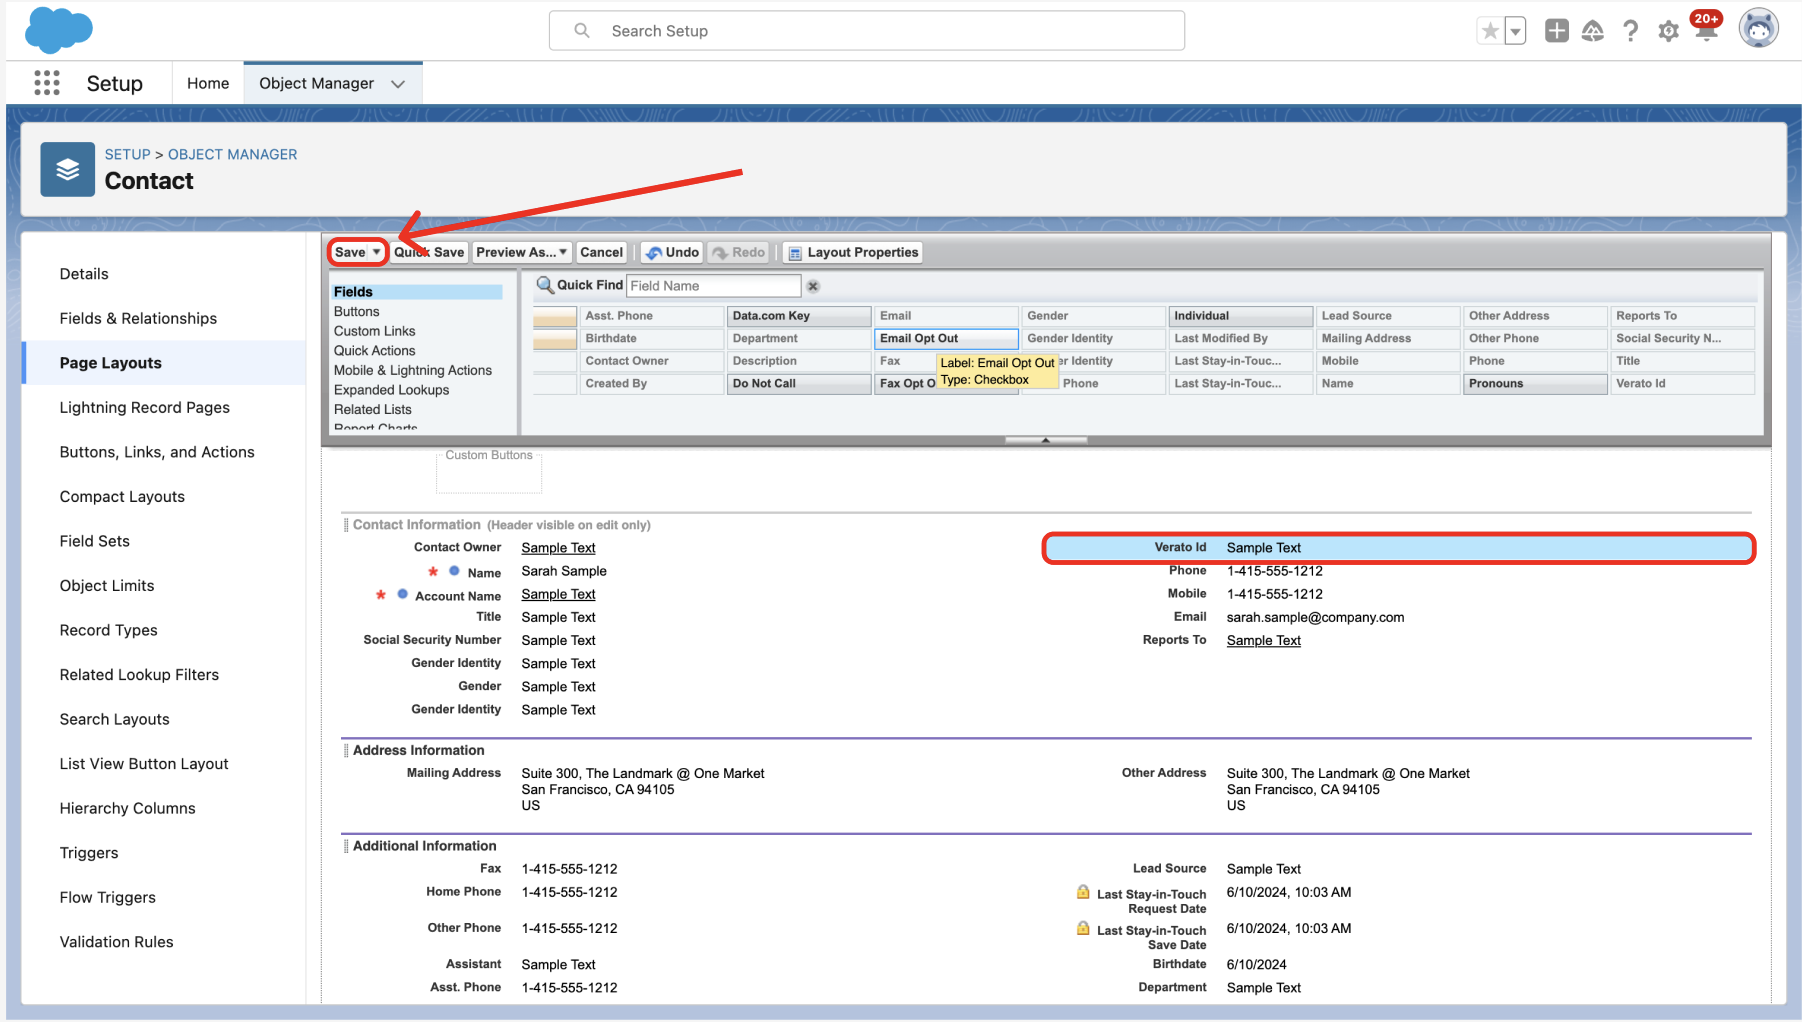Open Fields & Relationships in sidebar
This screenshot has height=1022, width=1802.
point(138,318)
